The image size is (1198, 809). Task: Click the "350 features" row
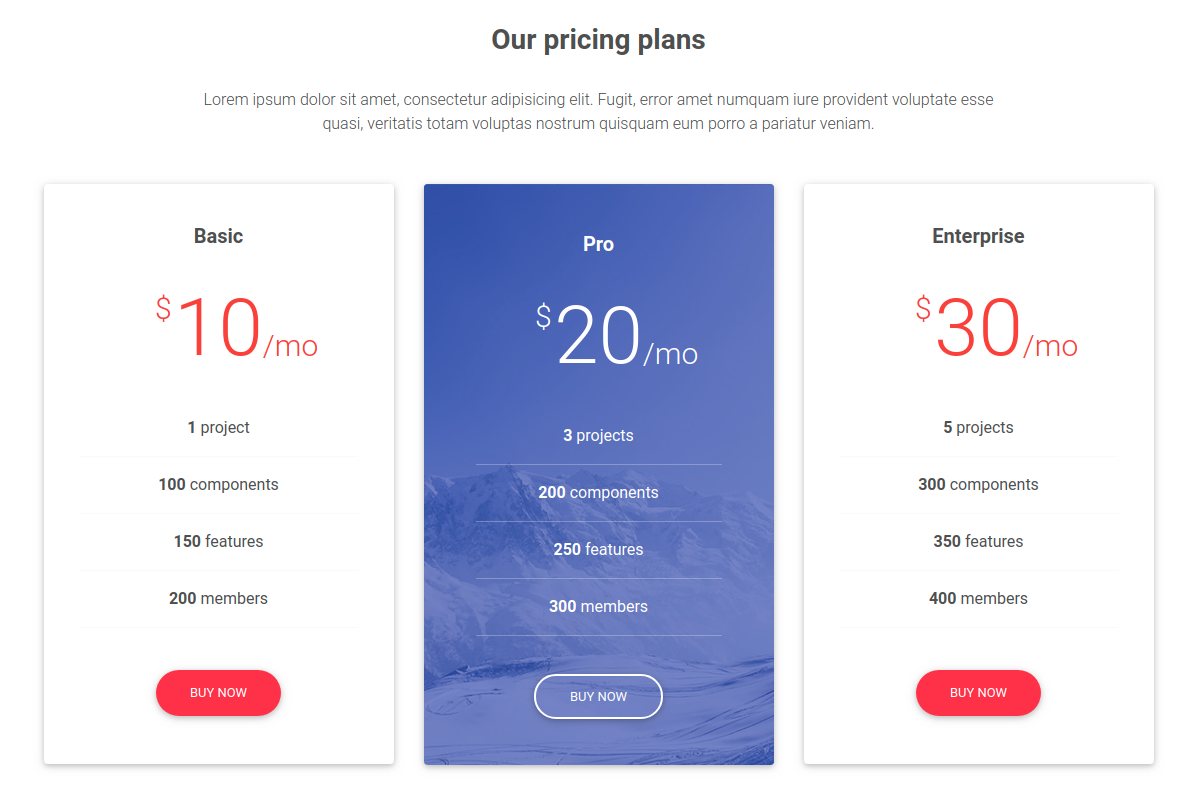(978, 541)
